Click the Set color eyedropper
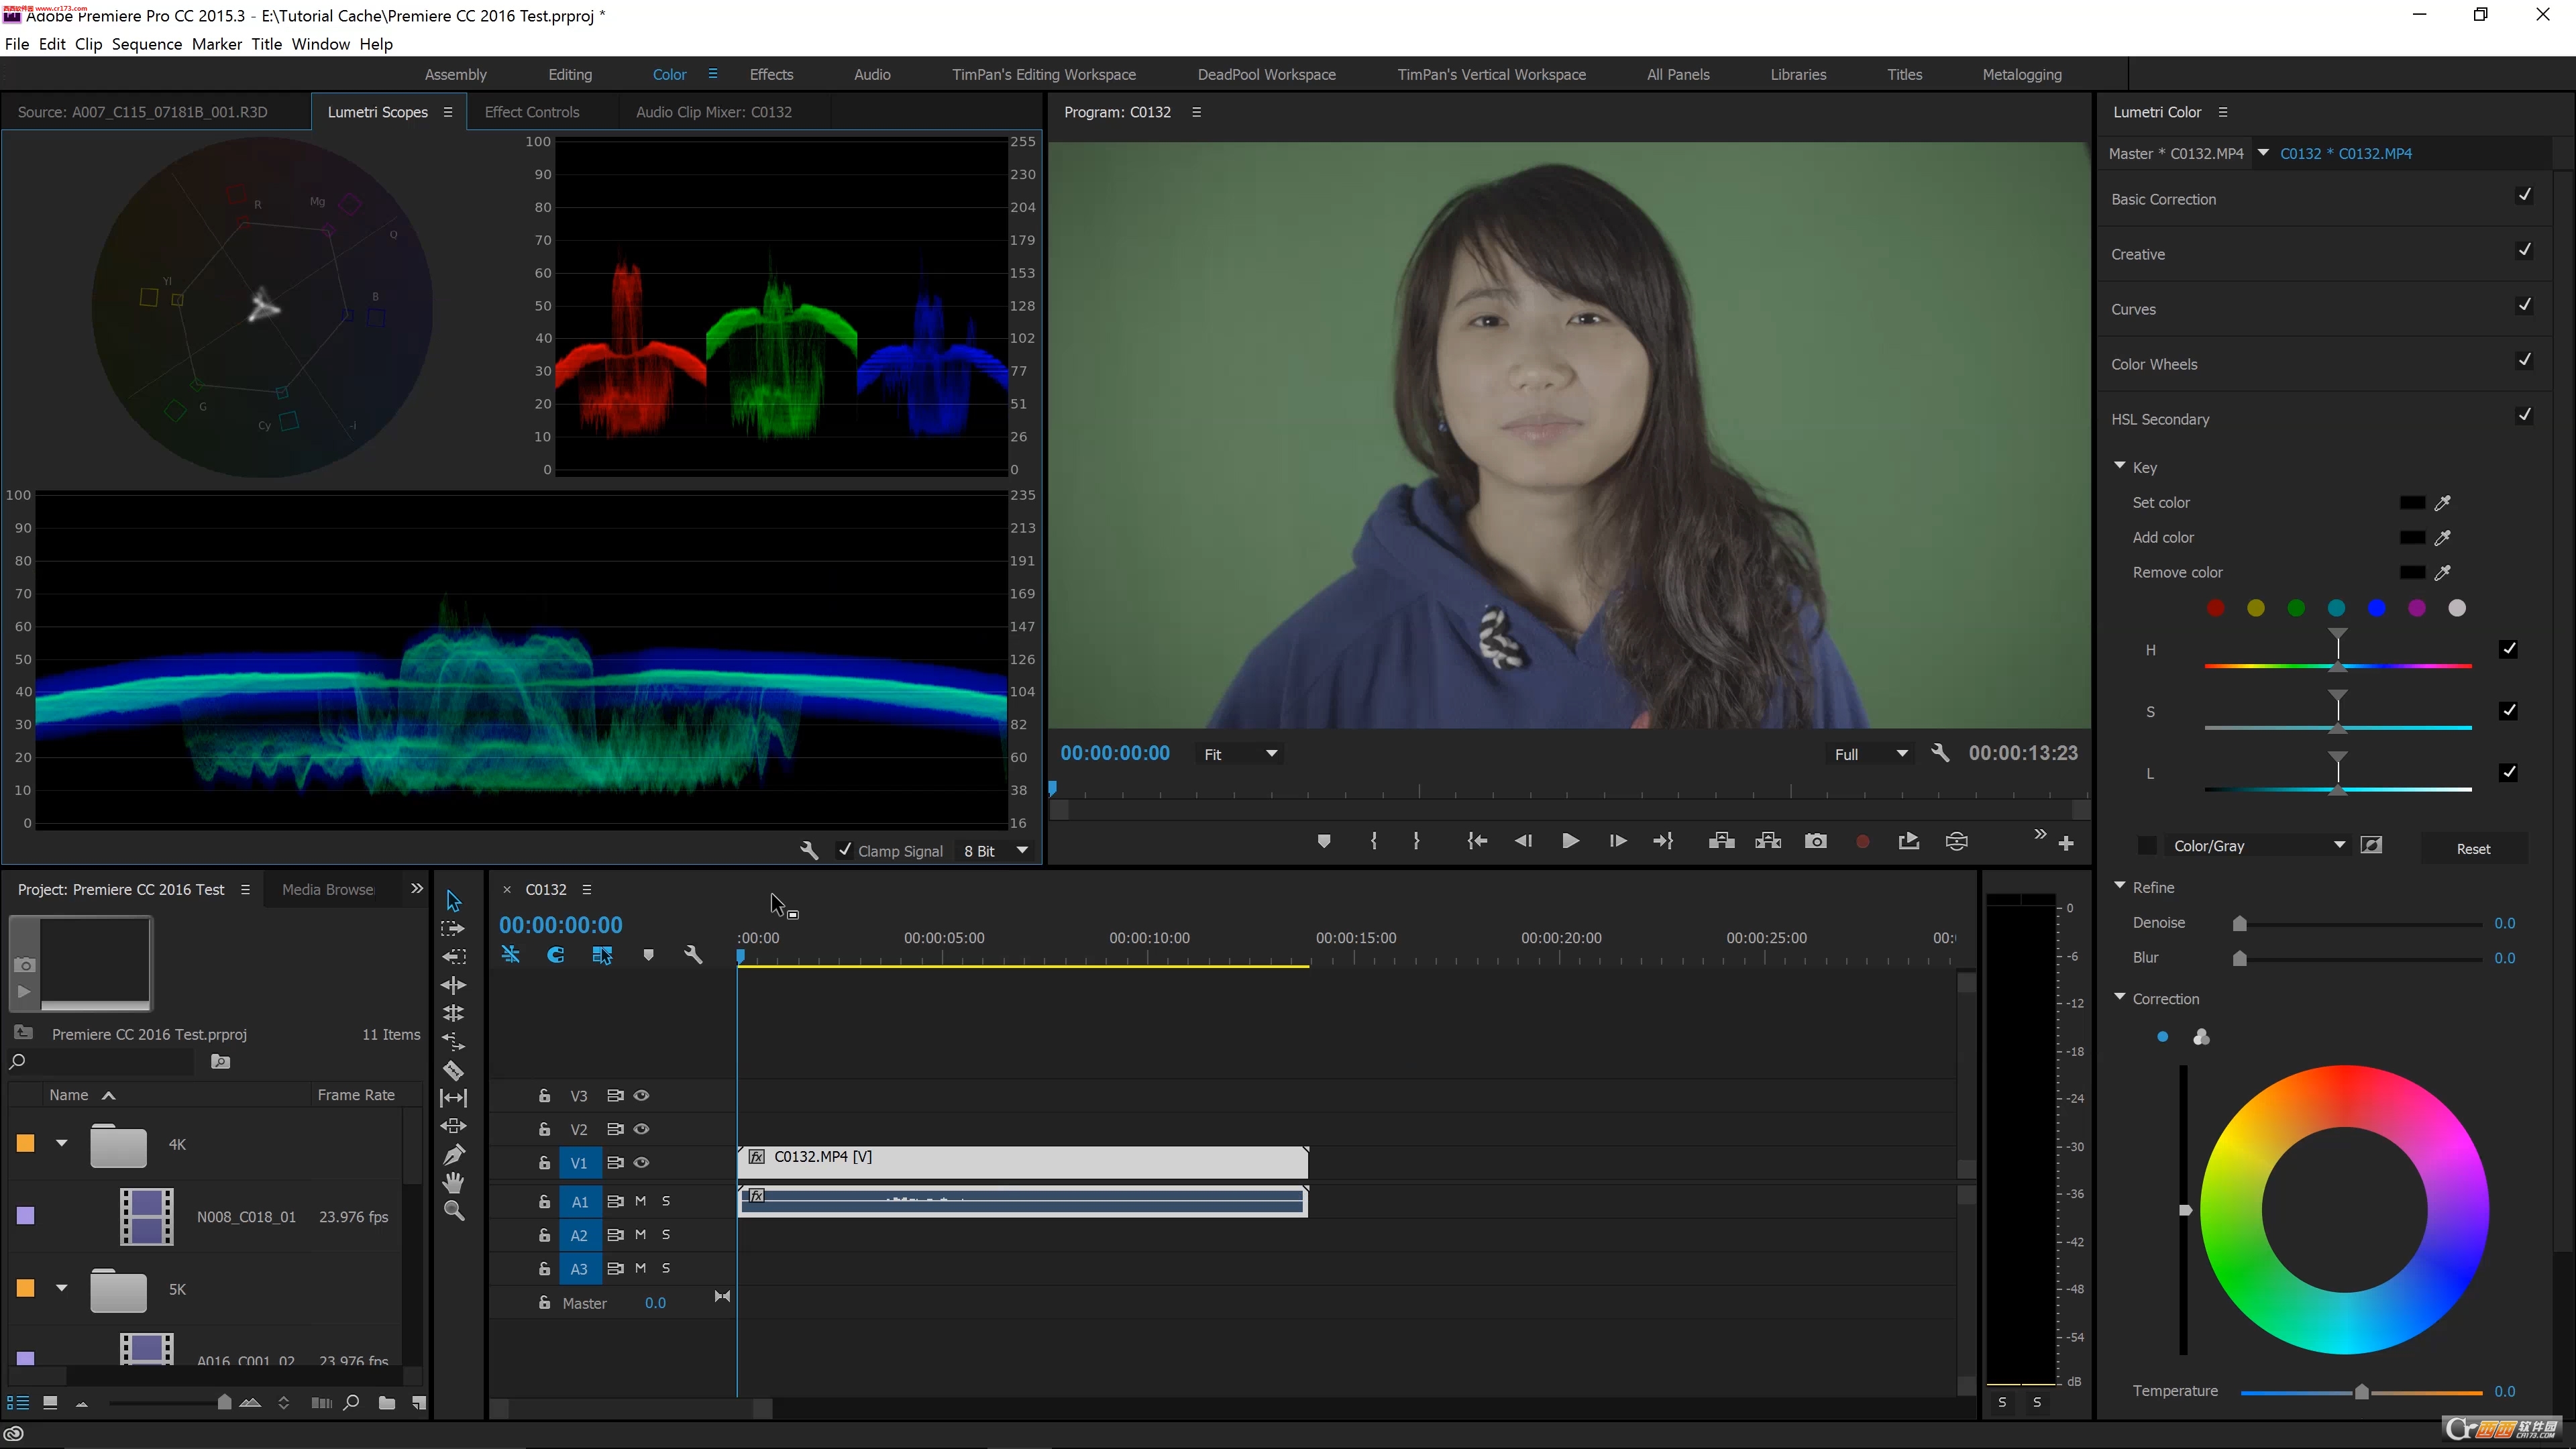This screenshot has height=1449, width=2576. tap(2442, 503)
